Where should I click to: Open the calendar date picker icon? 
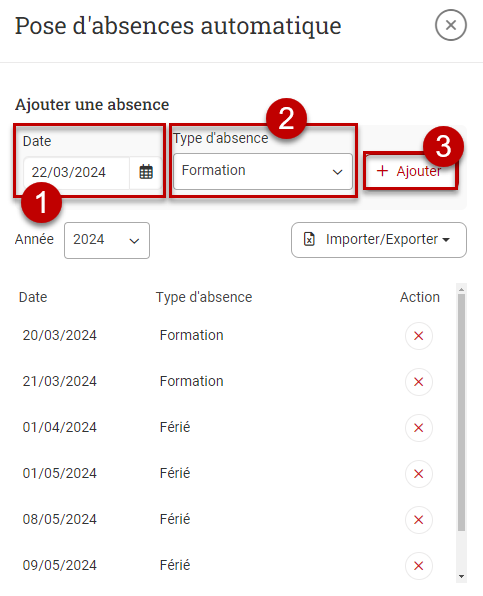pos(146,172)
